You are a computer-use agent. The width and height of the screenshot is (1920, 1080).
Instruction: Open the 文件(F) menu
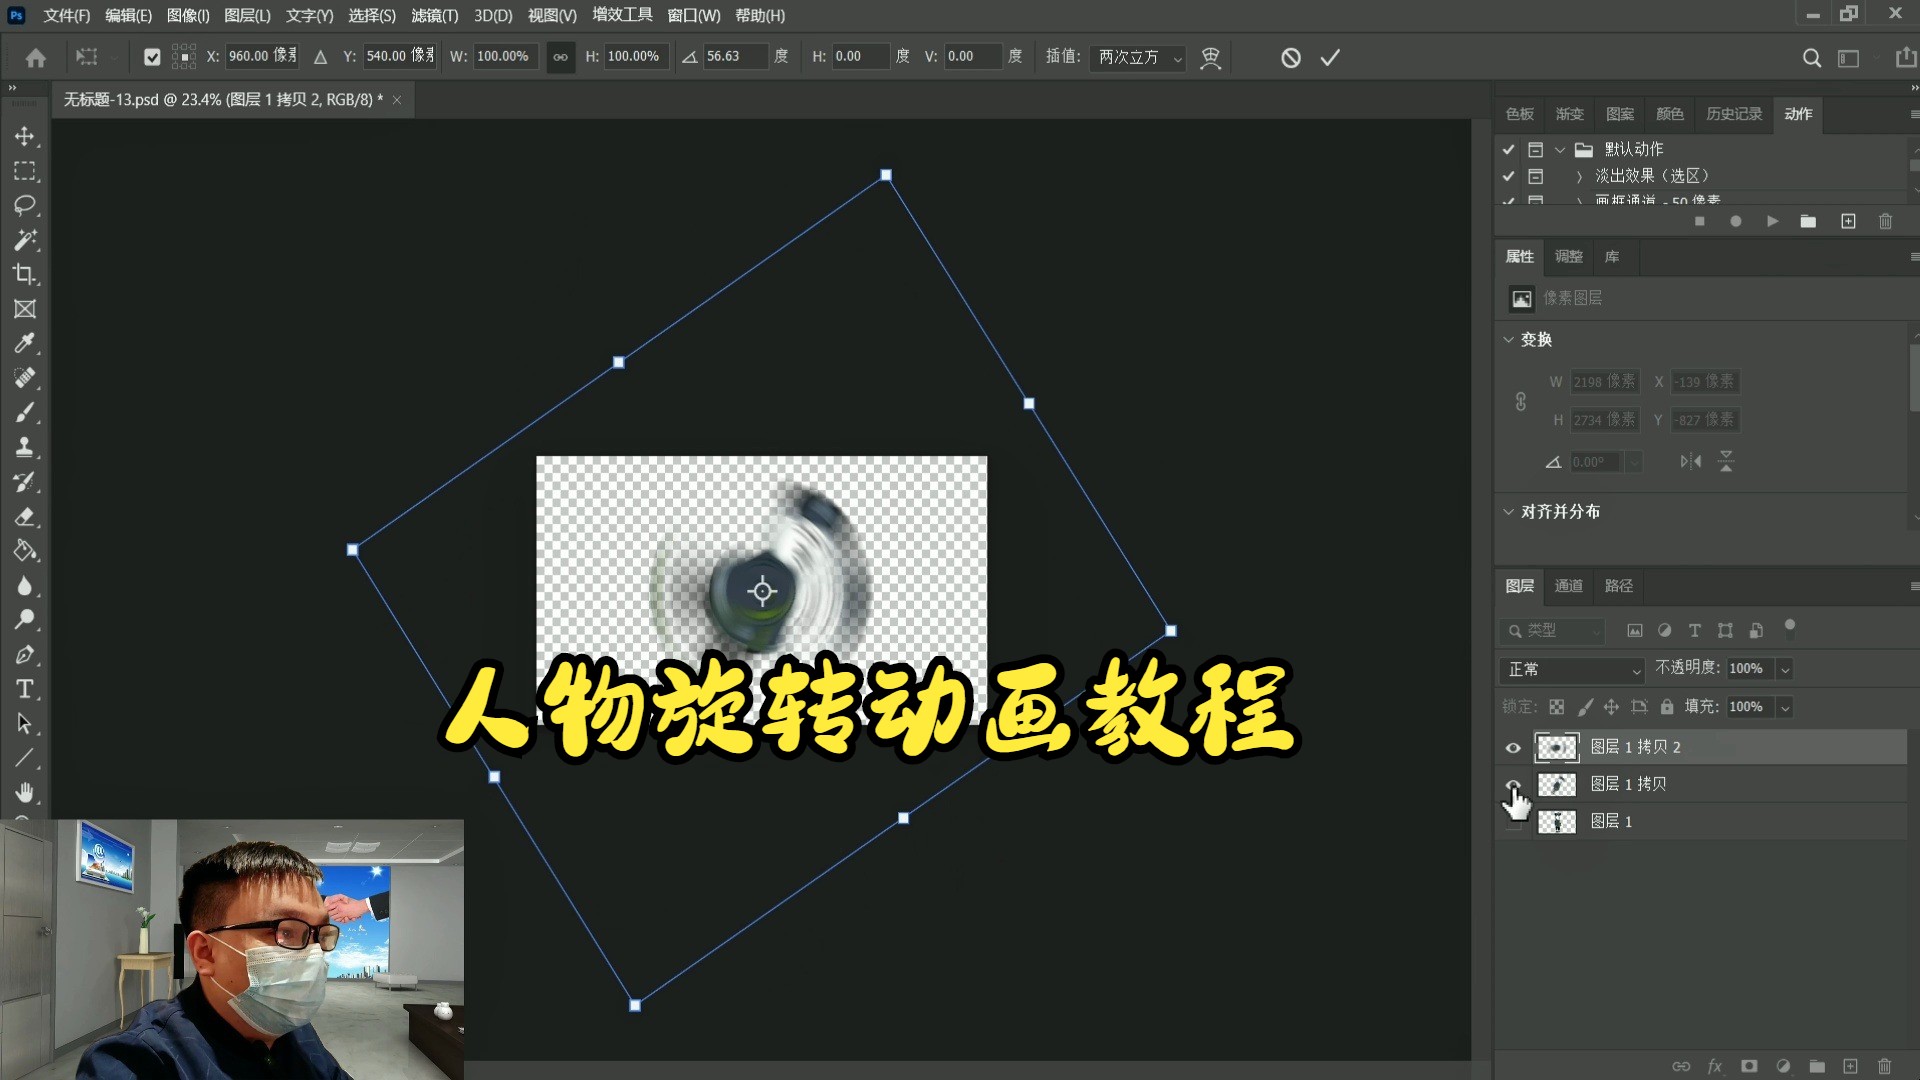coord(66,16)
